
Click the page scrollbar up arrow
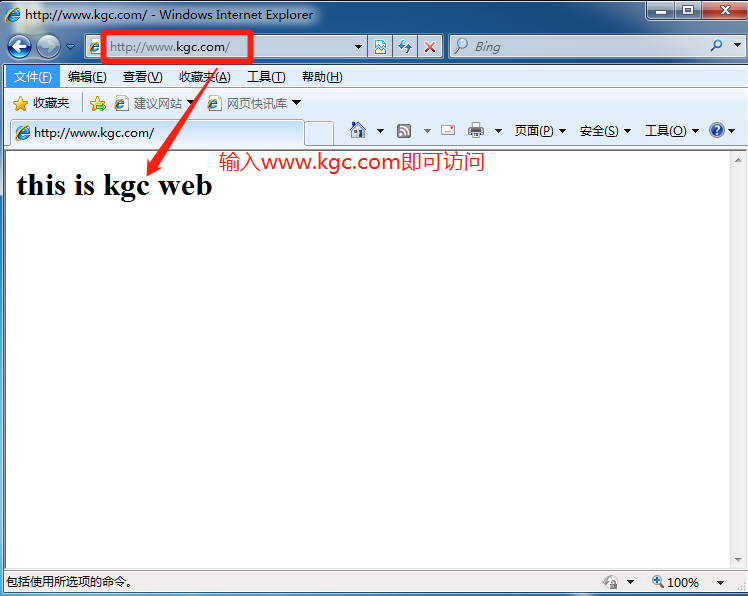pos(738,160)
